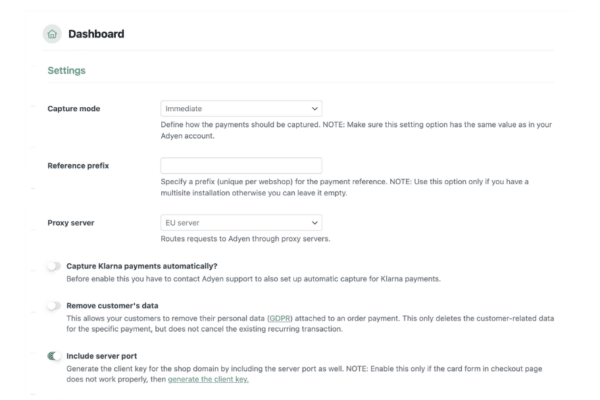Image resolution: width=600 pixels, height=400 pixels.
Task: Open the Proxy server dropdown showing EU server
Action: (240, 222)
